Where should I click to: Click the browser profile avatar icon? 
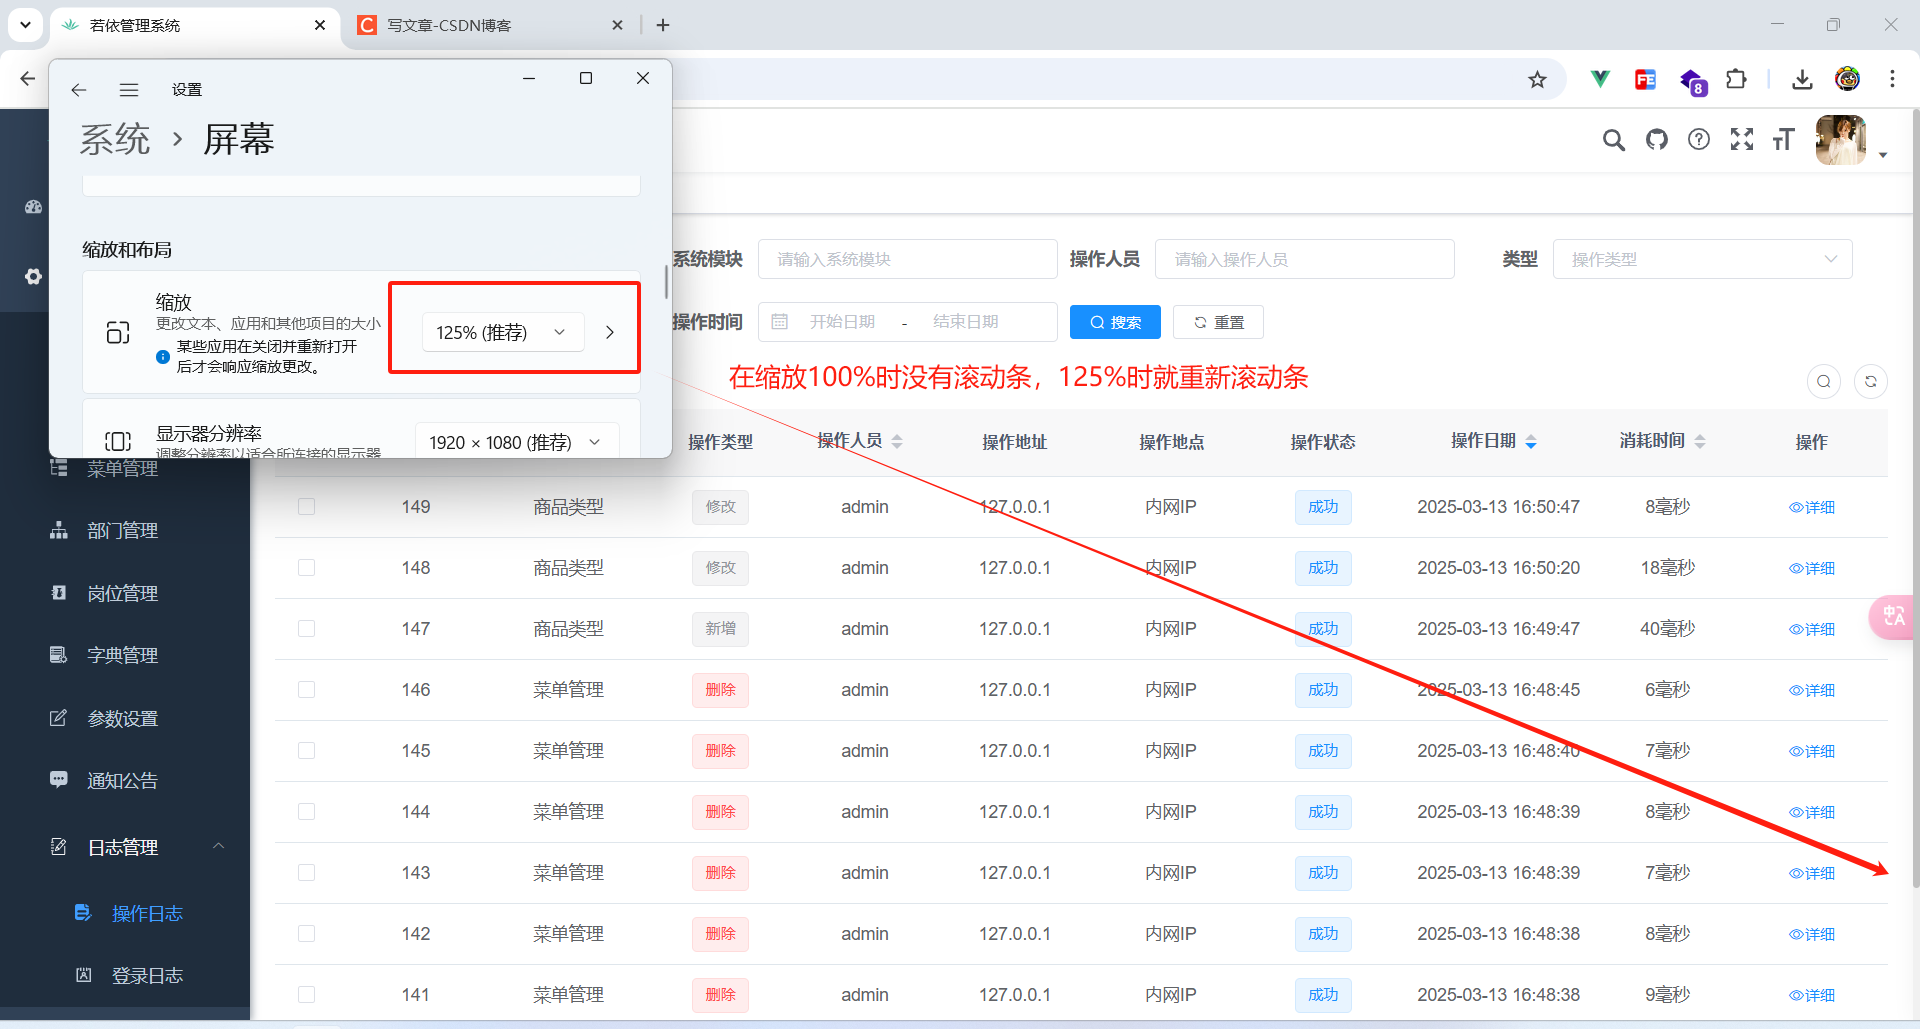1847,79
